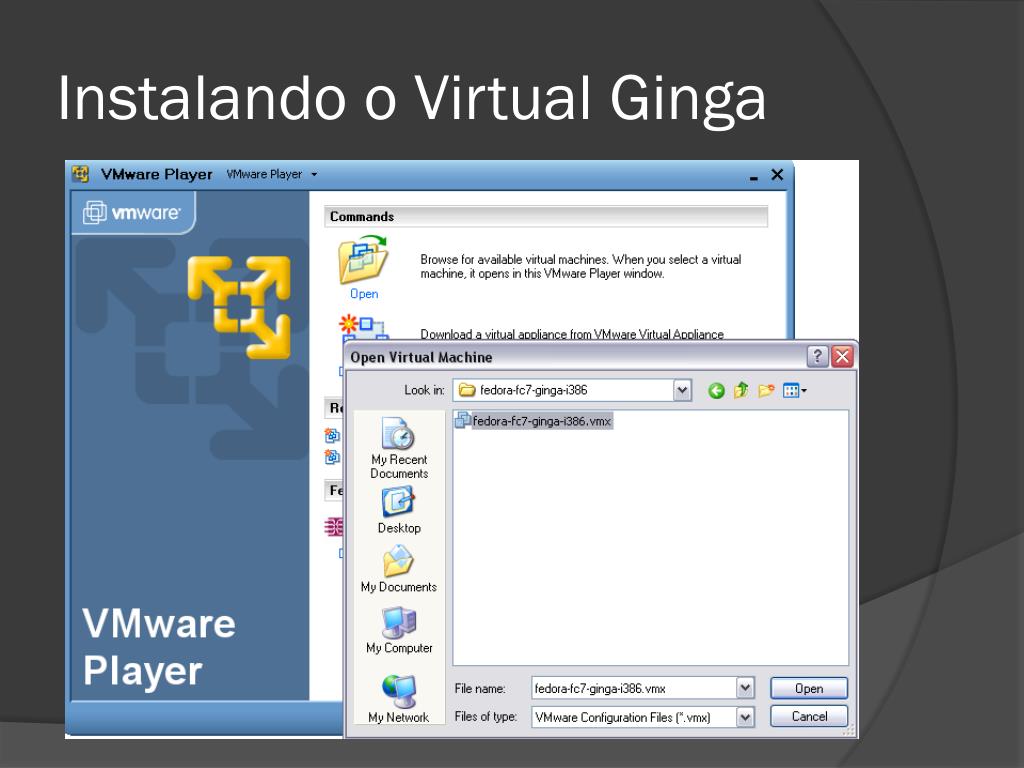Click the Open Virtual Machine dialog title
1024x768 pixels.
click(x=421, y=357)
